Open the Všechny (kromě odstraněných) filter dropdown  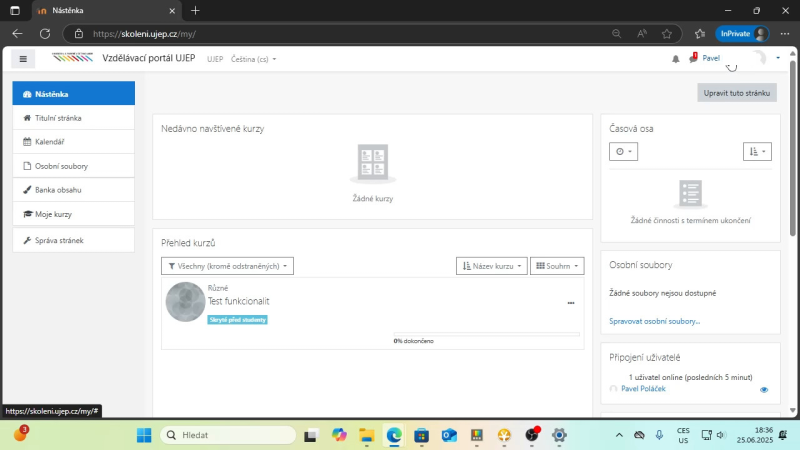tap(227, 266)
